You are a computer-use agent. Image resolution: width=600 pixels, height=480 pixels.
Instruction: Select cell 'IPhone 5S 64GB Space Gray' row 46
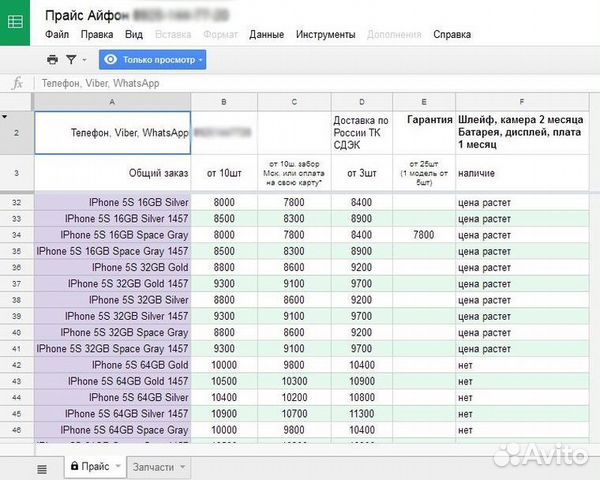point(112,430)
